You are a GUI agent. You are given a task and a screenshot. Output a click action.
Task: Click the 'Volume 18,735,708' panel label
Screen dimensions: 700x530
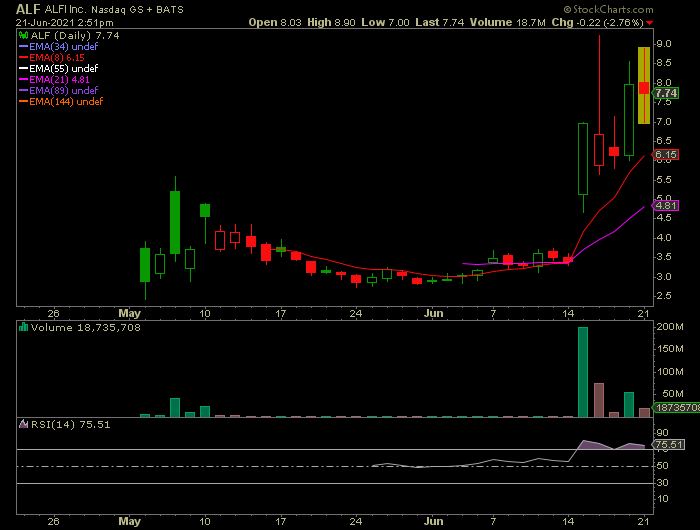coord(86,327)
